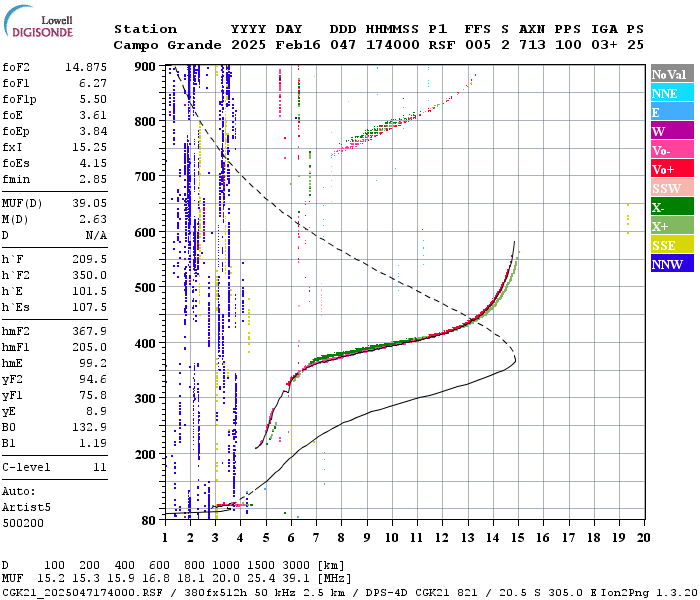Click the yF2 value 94.6
This screenshot has width=700, height=600.
tap(93, 379)
